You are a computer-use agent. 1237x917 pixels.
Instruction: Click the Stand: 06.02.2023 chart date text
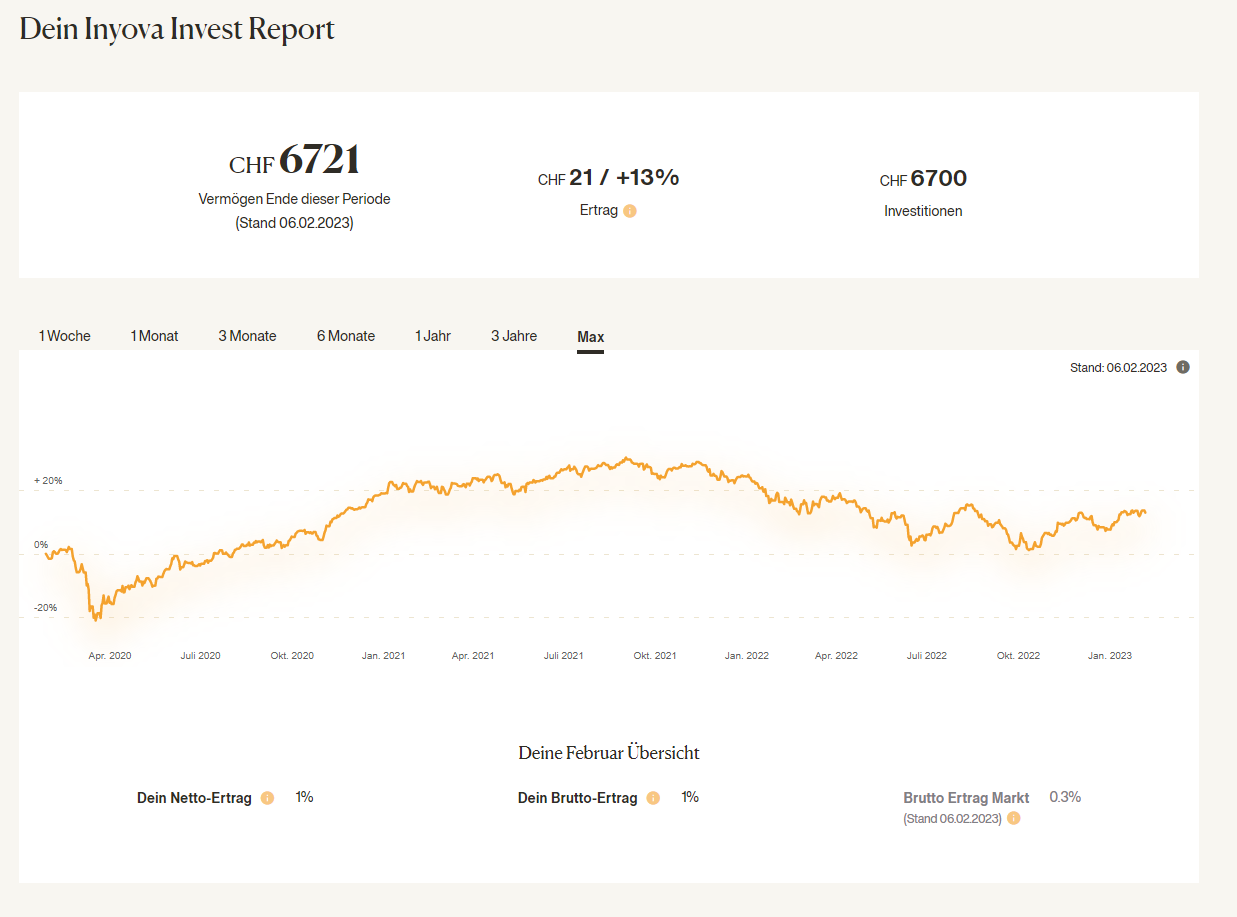tap(1118, 367)
